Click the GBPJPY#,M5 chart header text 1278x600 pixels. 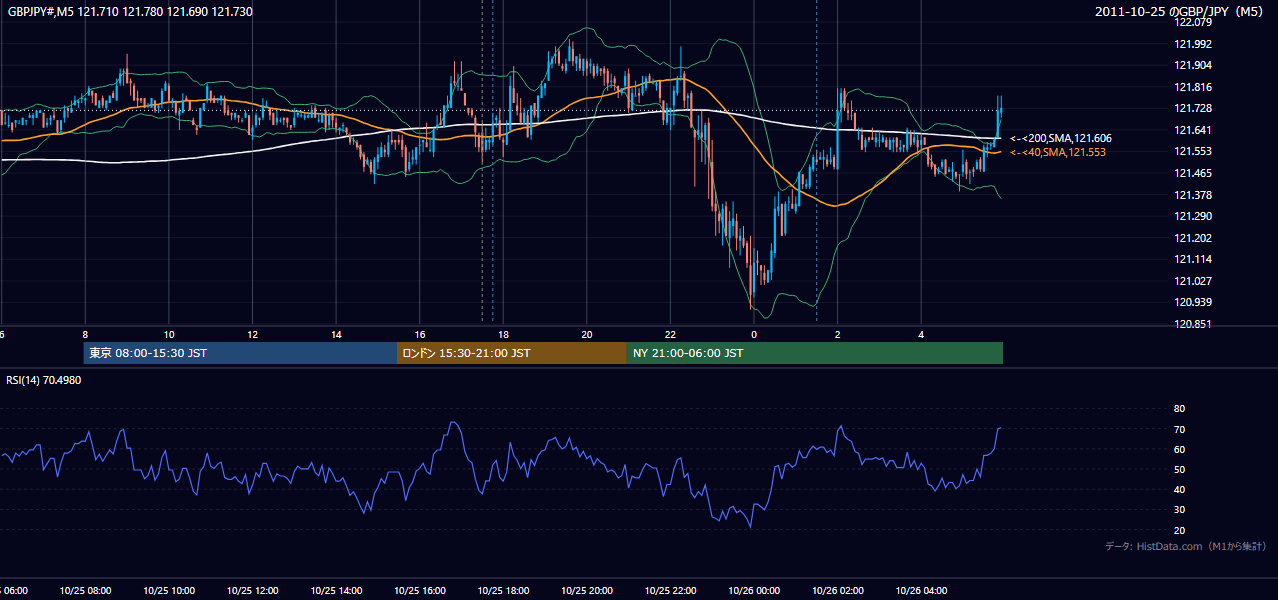click(130, 11)
